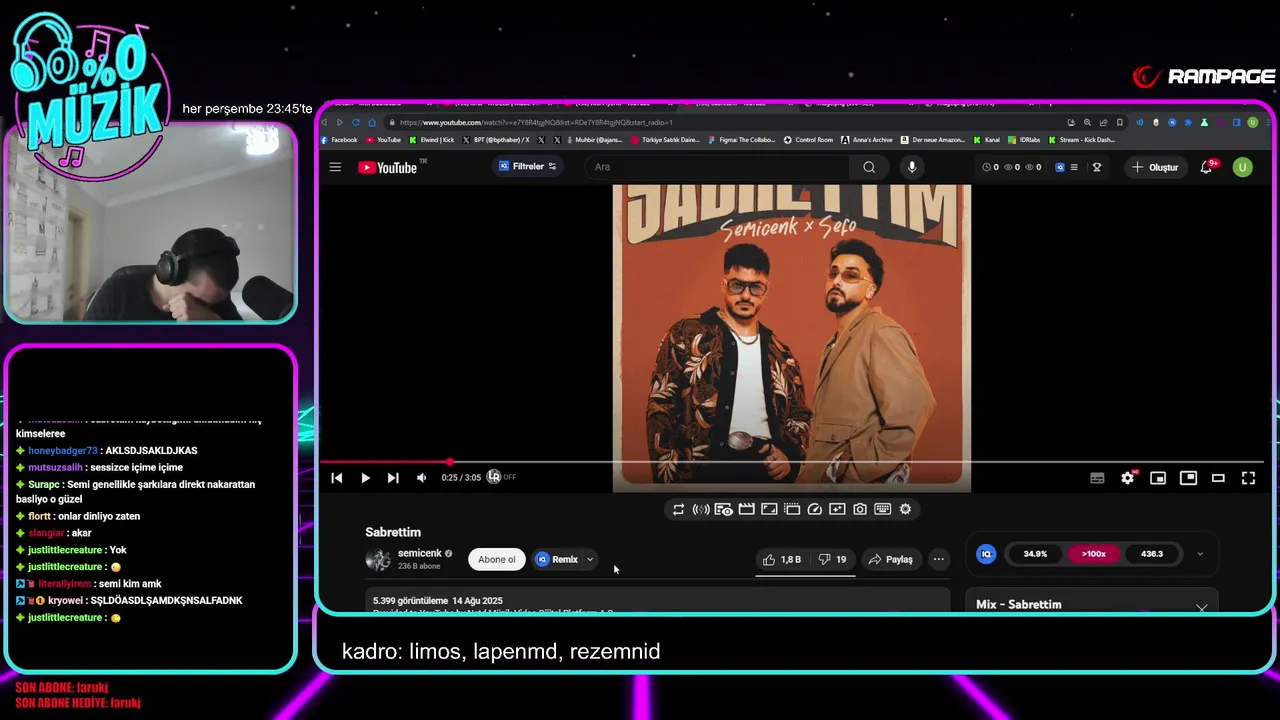The image size is (1280, 720).
Task: Click the Remix button
Action: 557,559
